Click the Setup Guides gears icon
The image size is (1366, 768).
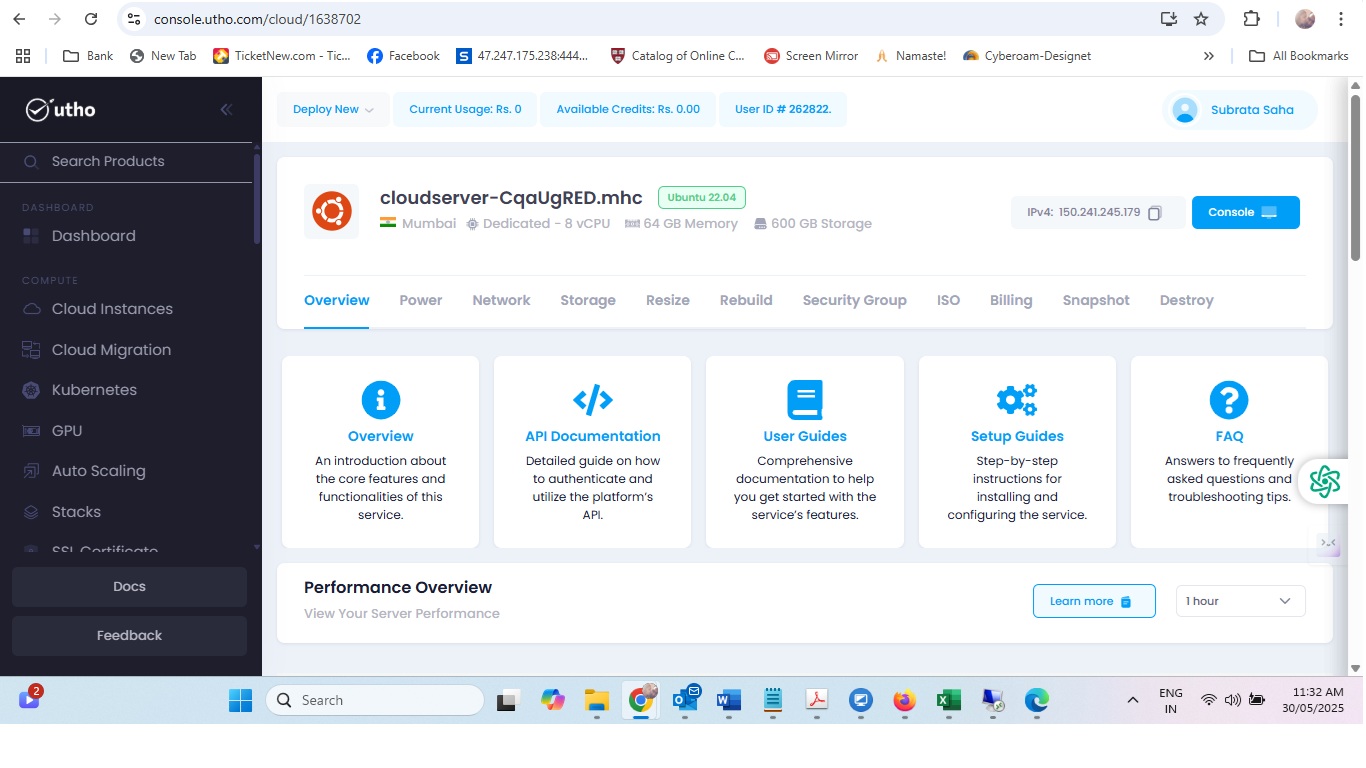tap(1017, 400)
